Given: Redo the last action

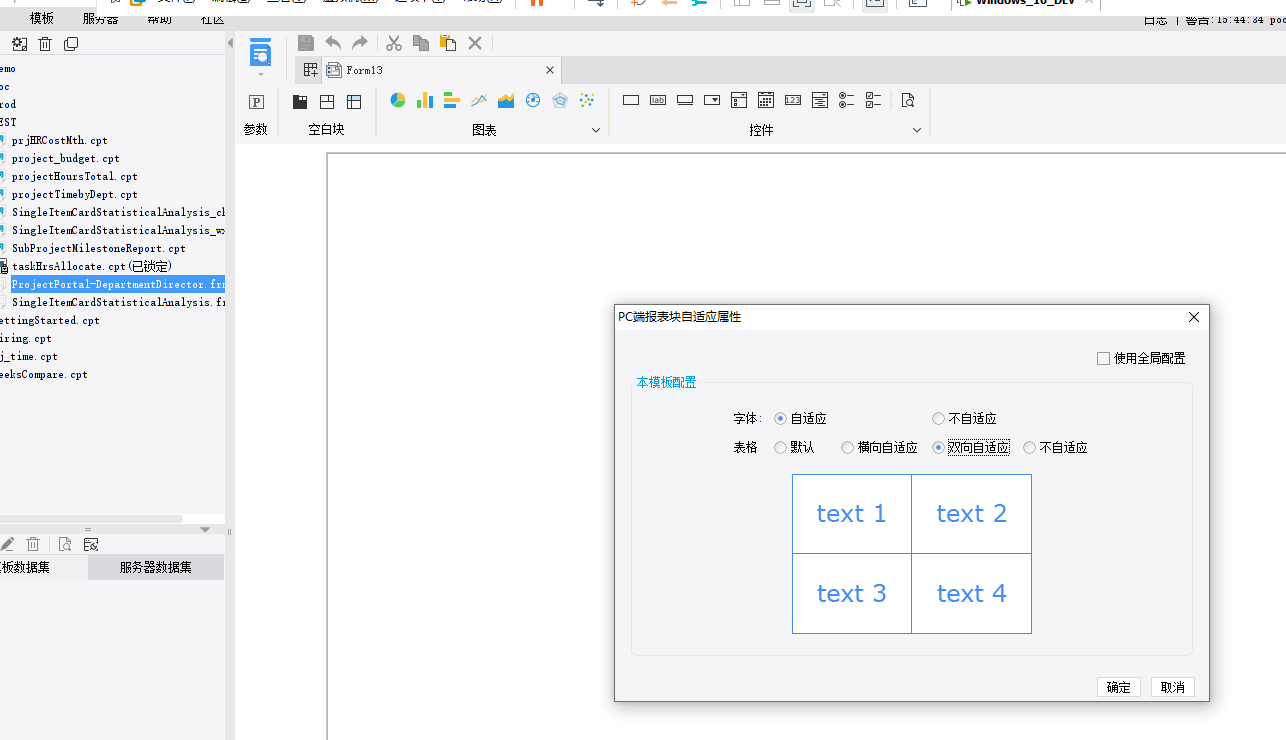Looking at the screenshot, I should pos(360,43).
